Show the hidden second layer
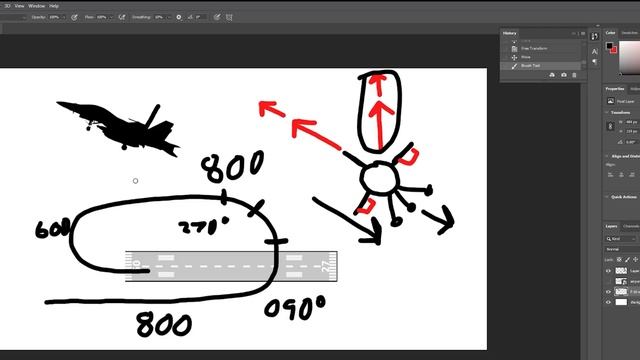640x360 pixels. point(608,281)
